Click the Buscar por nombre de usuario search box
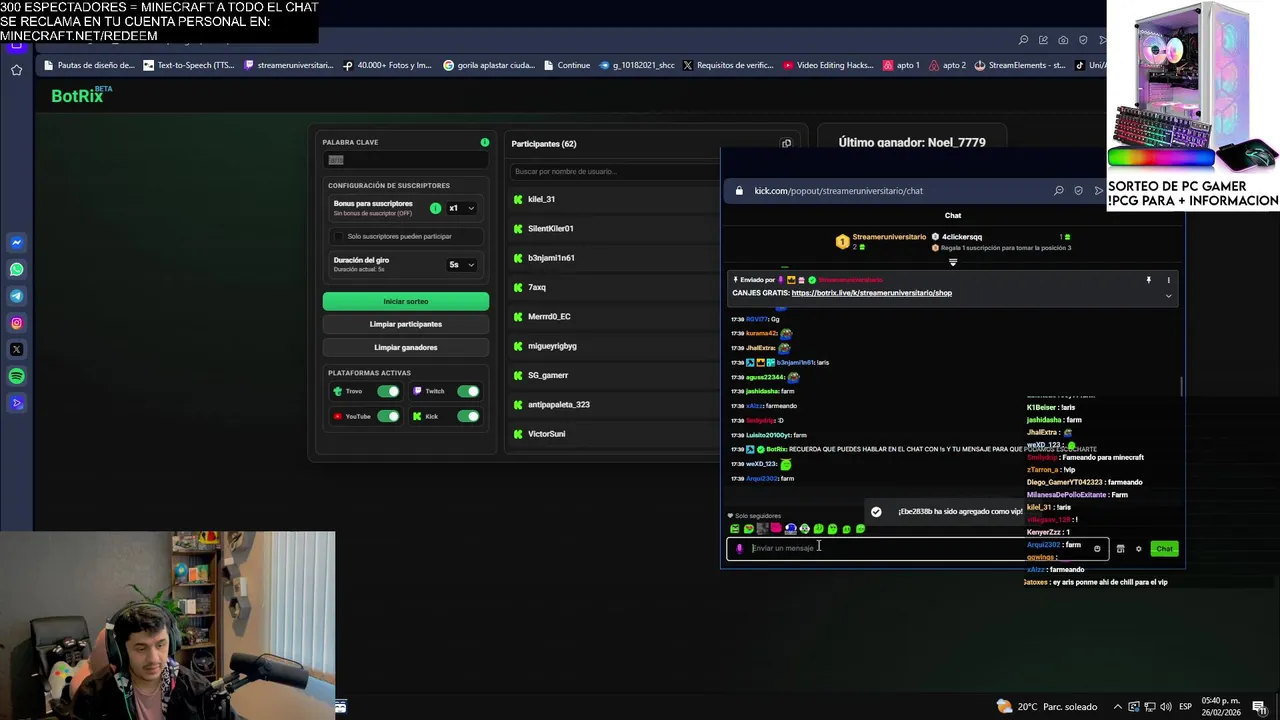This screenshot has height=720, width=1280. click(x=613, y=172)
